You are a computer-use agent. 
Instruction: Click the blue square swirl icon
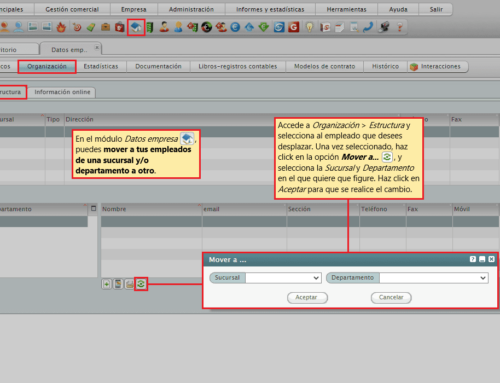[279, 27]
